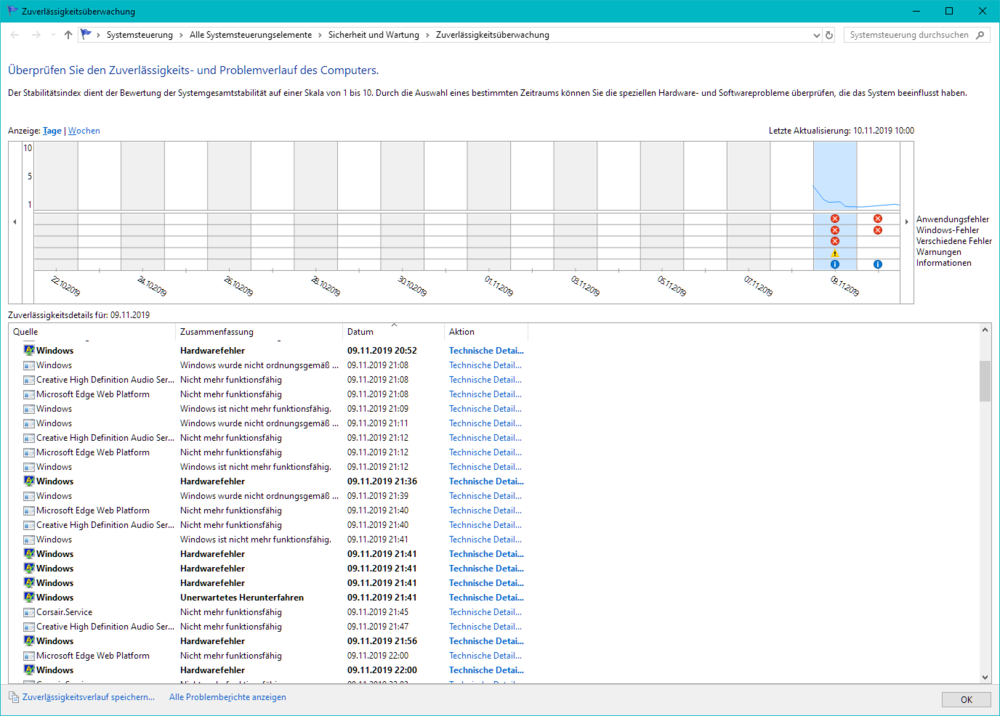Image resolution: width=1000 pixels, height=716 pixels.
Task: Click the Windows failure icon for 10.11.2019
Action: 877,230
